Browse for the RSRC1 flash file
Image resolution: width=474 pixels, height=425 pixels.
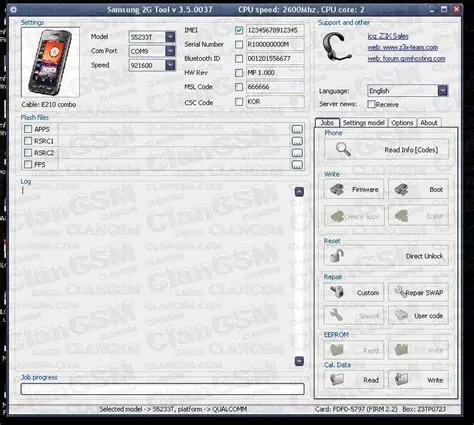pyautogui.click(x=297, y=141)
